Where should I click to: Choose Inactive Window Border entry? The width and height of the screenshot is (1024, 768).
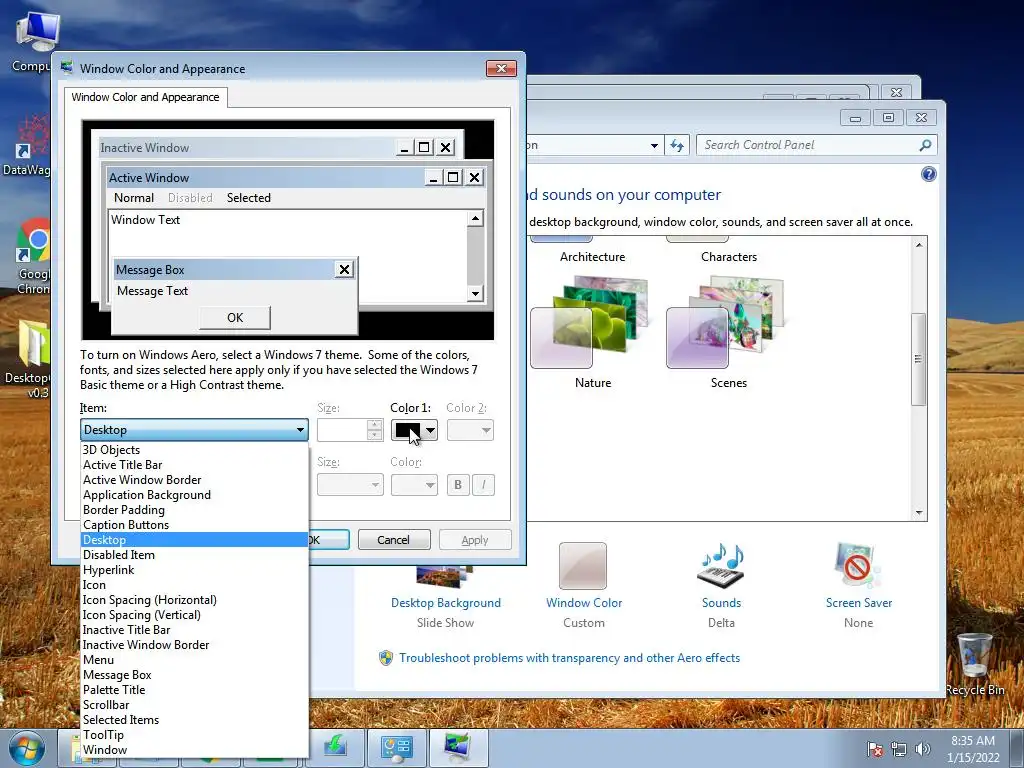coord(195,645)
